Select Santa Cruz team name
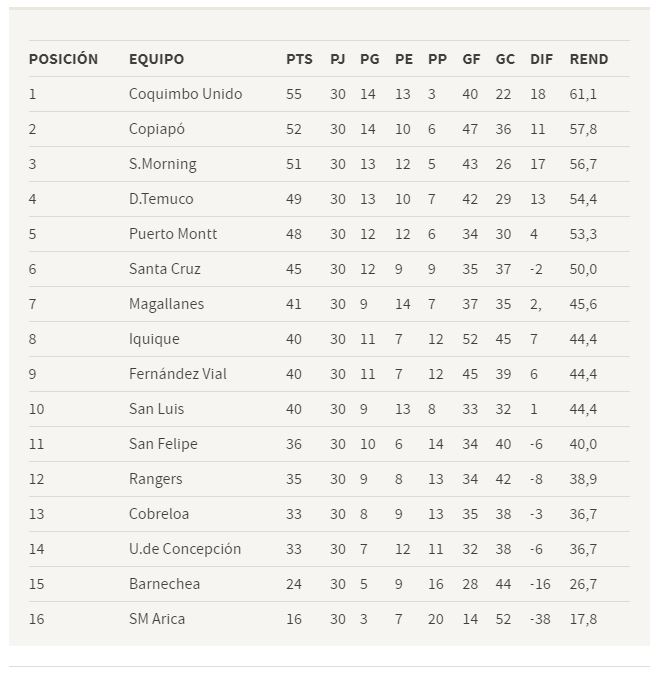The image size is (661, 674). [165, 269]
